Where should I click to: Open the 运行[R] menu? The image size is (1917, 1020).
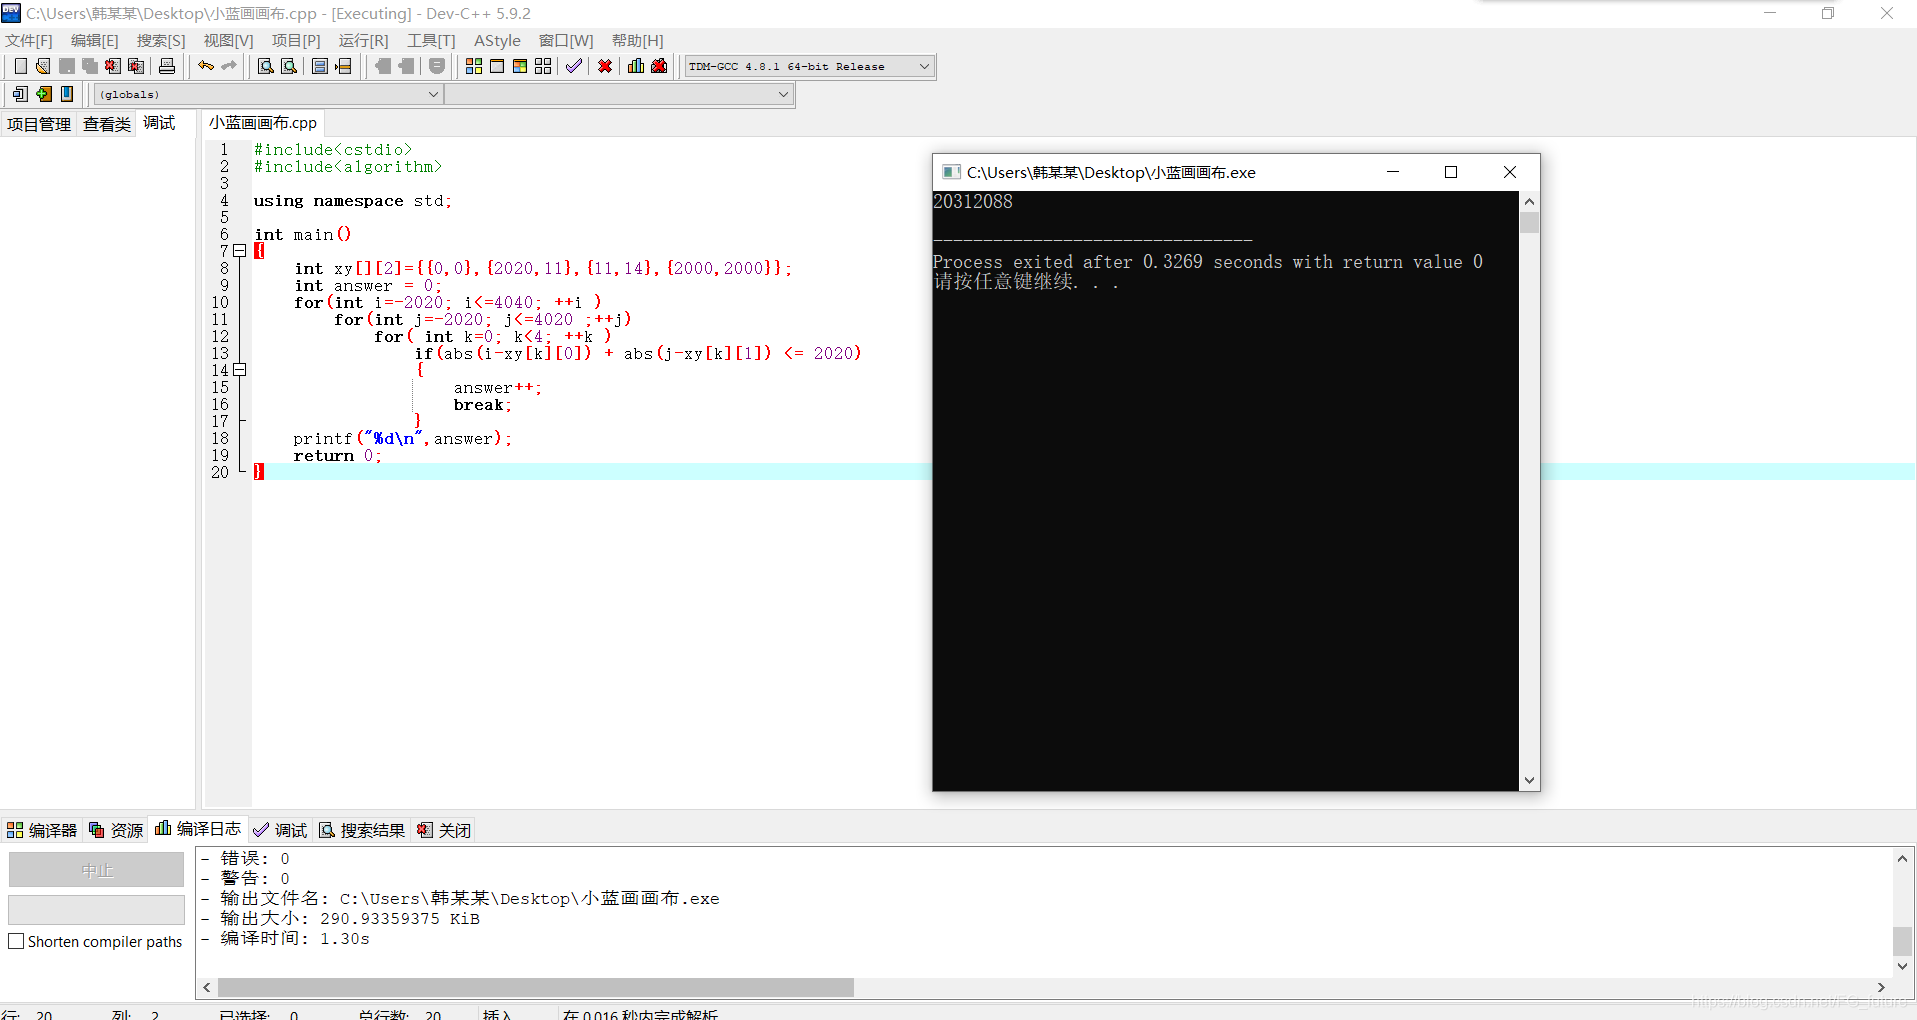(364, 40)
